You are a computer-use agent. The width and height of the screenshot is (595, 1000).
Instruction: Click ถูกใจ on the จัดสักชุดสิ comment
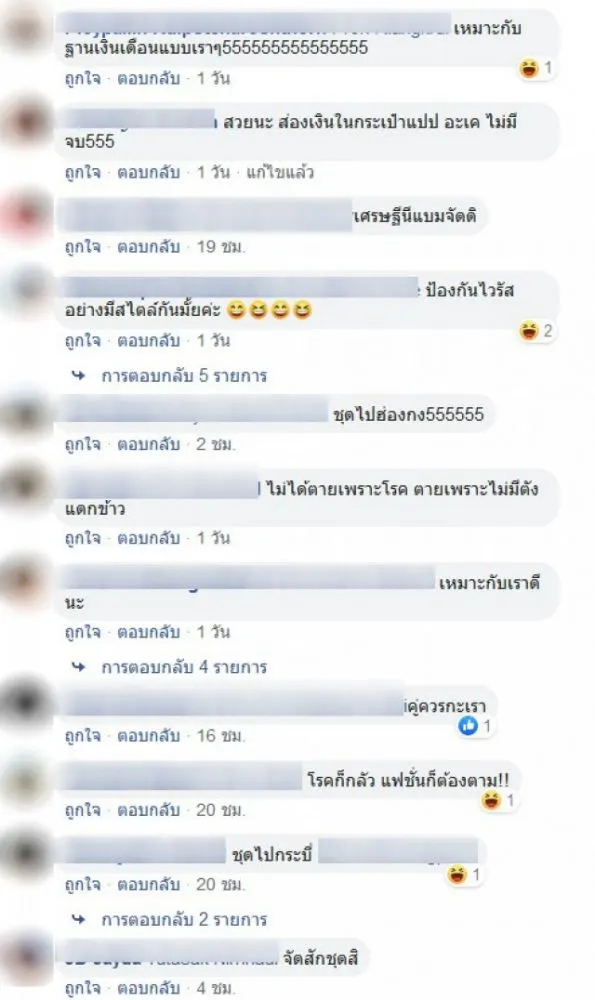click(83, 989)
